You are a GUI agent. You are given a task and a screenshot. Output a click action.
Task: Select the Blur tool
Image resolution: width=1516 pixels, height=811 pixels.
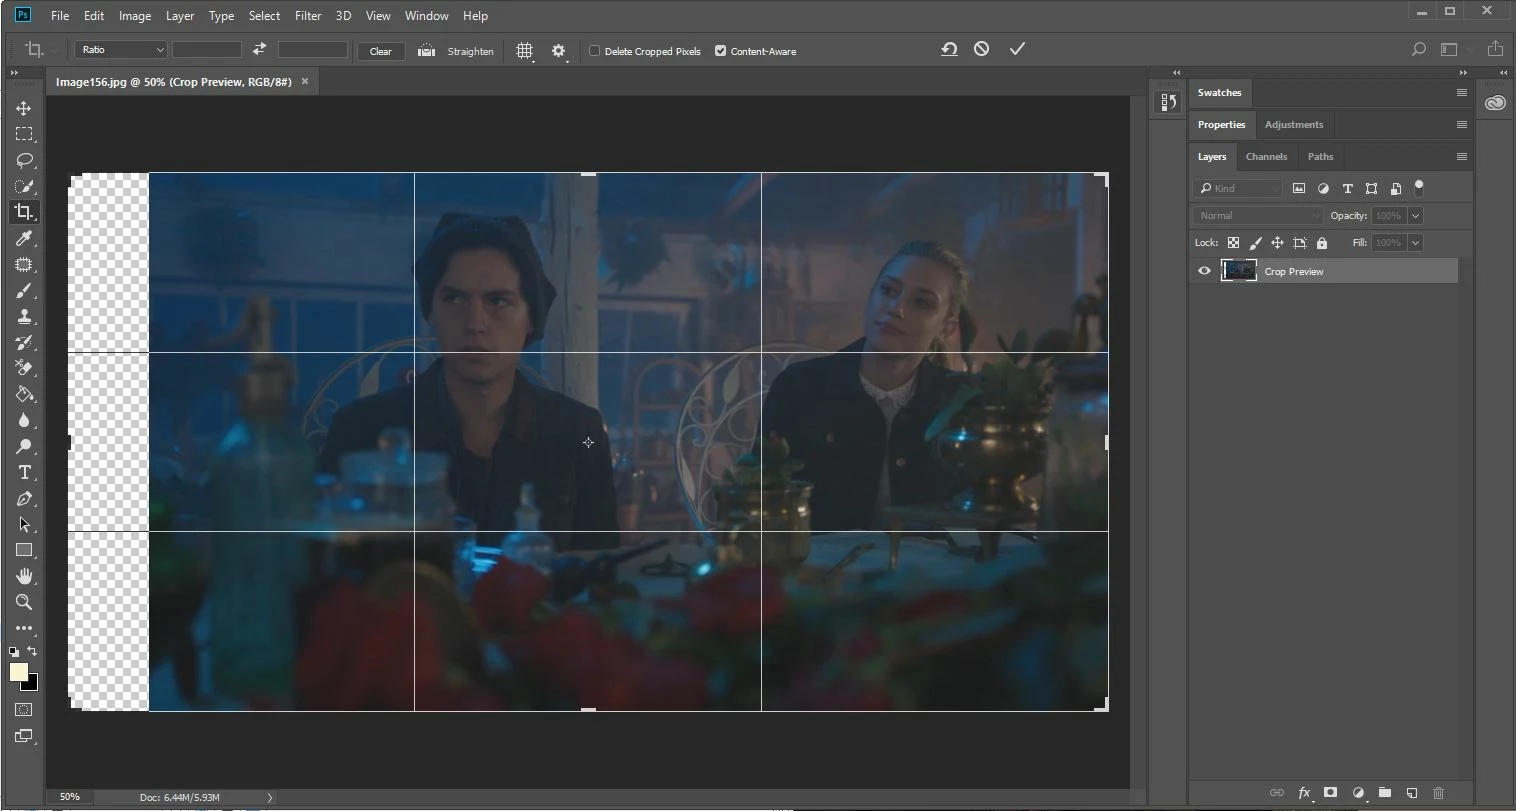click(x=24, y=420)
